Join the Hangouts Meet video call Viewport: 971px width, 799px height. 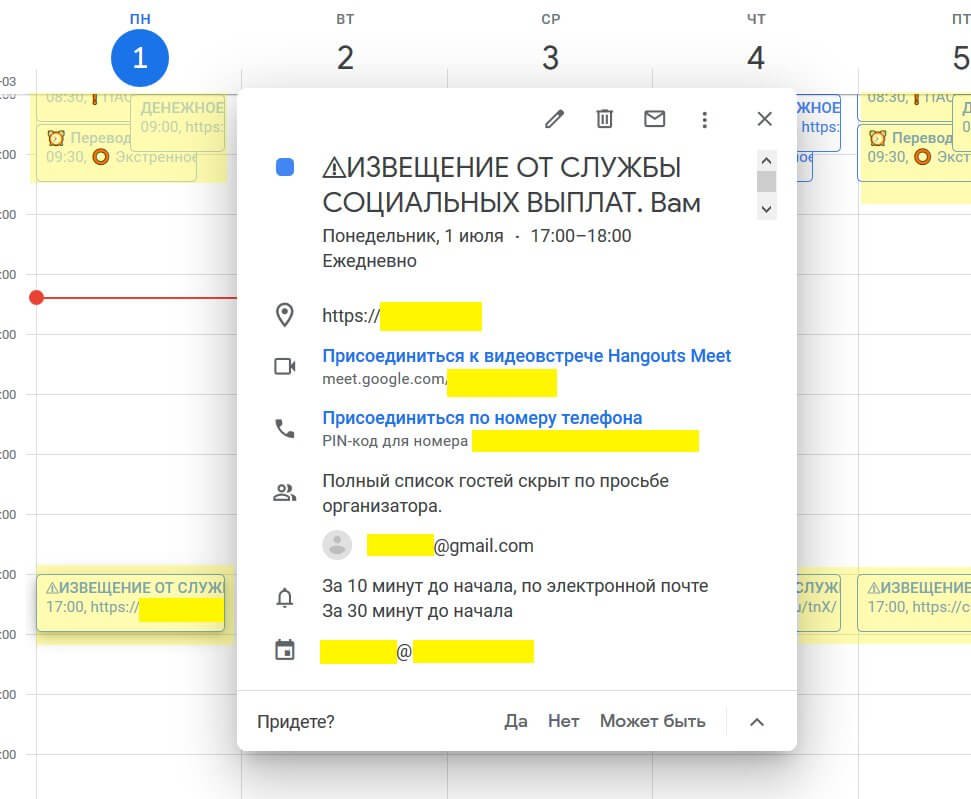pyautogui.click(x=526, y=356)
